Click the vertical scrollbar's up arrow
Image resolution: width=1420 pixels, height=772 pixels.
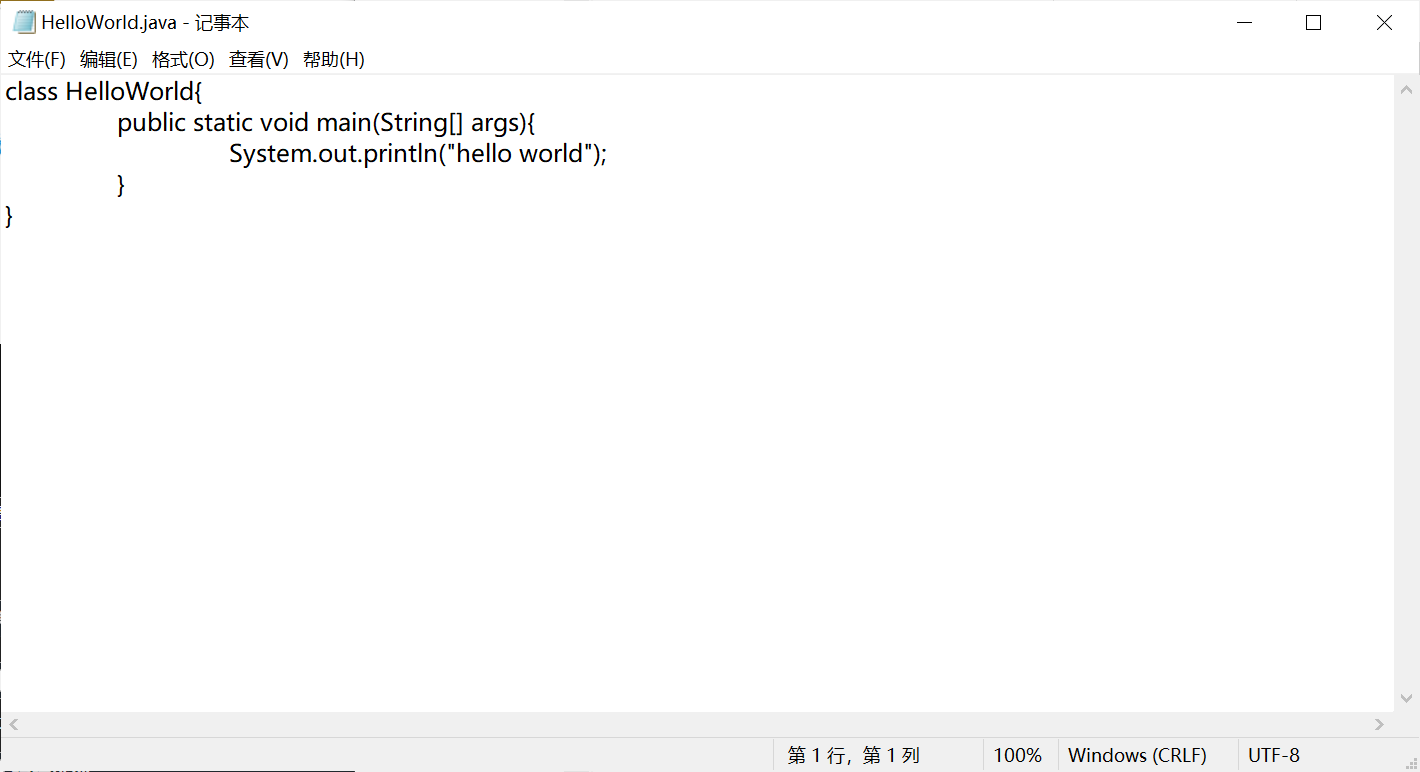click(x=1406, y=90)
